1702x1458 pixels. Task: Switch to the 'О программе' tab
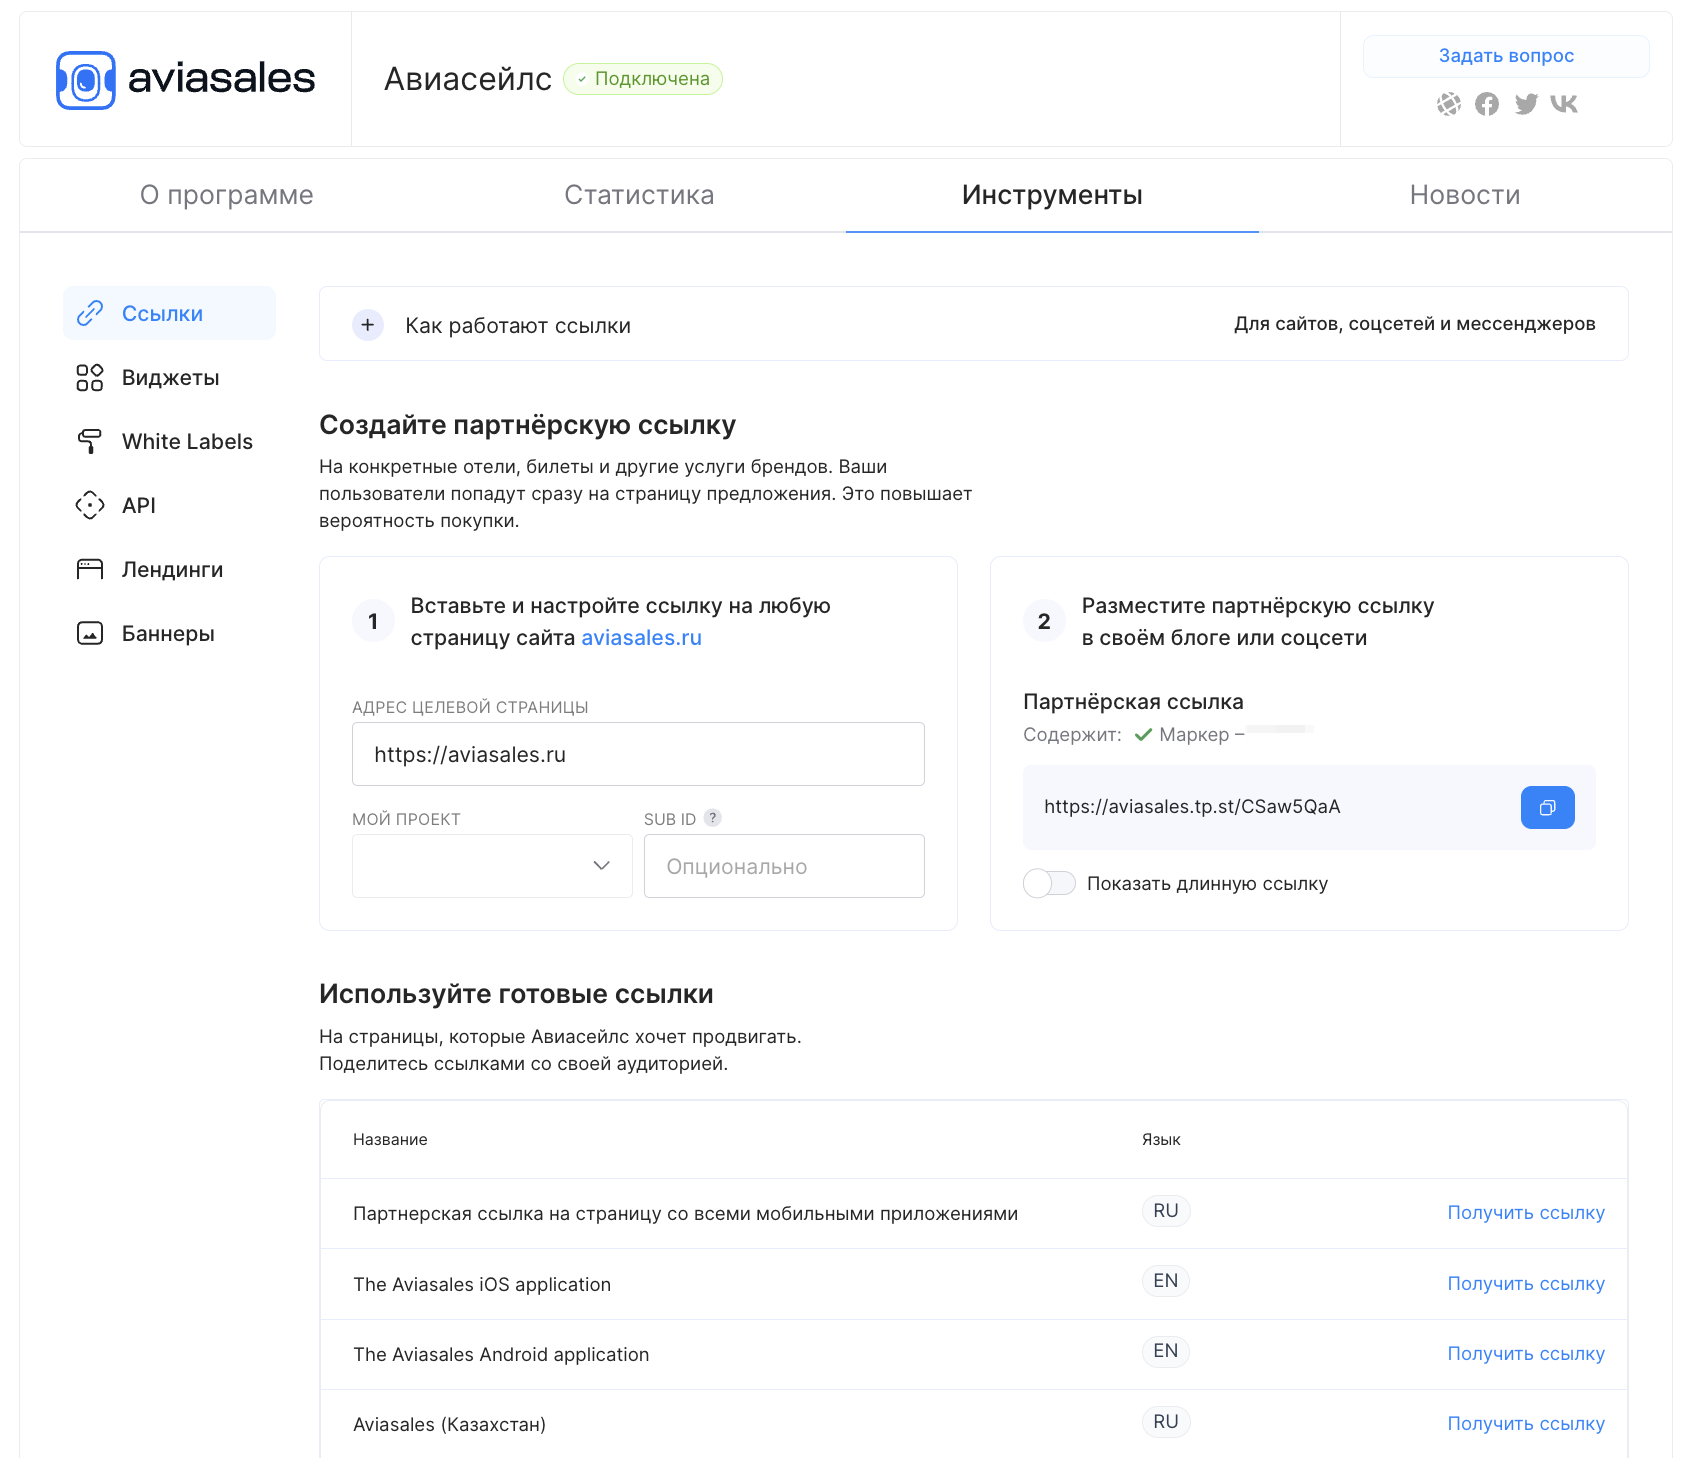(227, 195)
